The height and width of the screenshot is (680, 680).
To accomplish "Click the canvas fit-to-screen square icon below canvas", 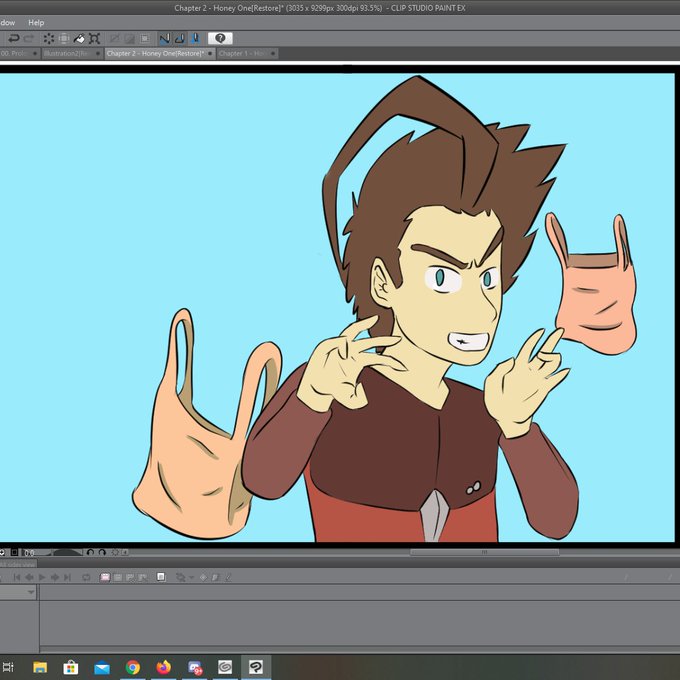I will point(14,552).
